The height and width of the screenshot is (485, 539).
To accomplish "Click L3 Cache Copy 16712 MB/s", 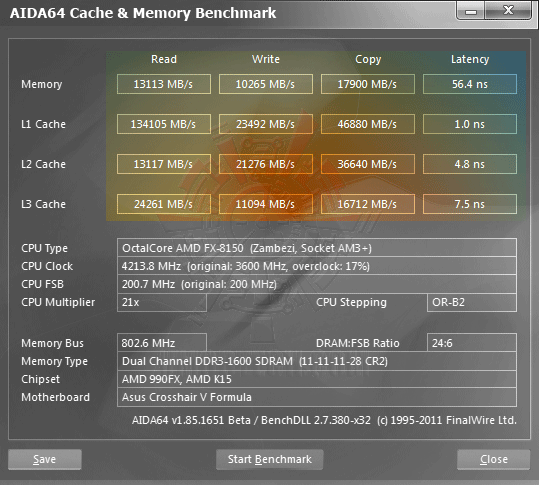I will tap(368, 204).
